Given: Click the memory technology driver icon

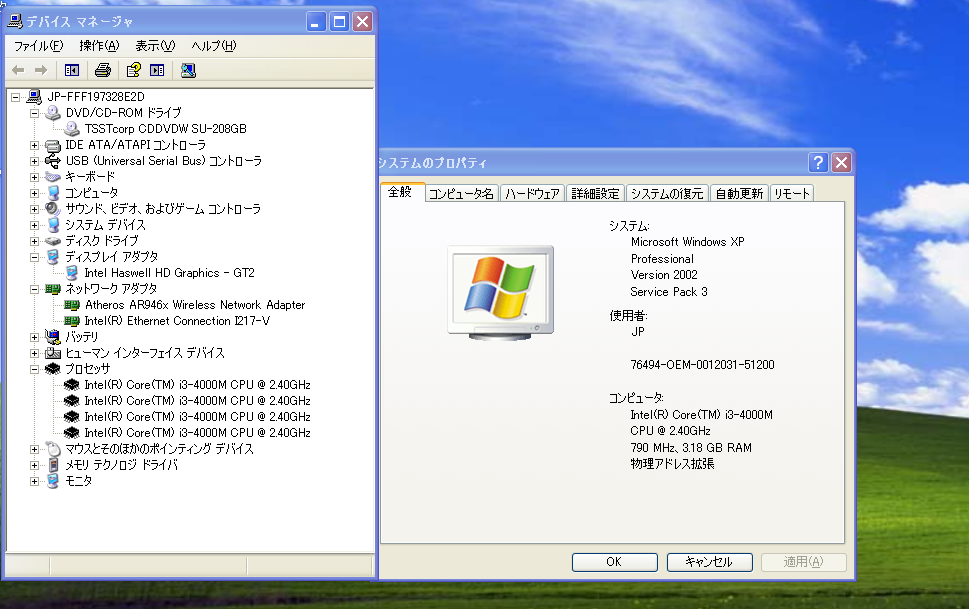Looking at the screenshot, I should 53,465.
